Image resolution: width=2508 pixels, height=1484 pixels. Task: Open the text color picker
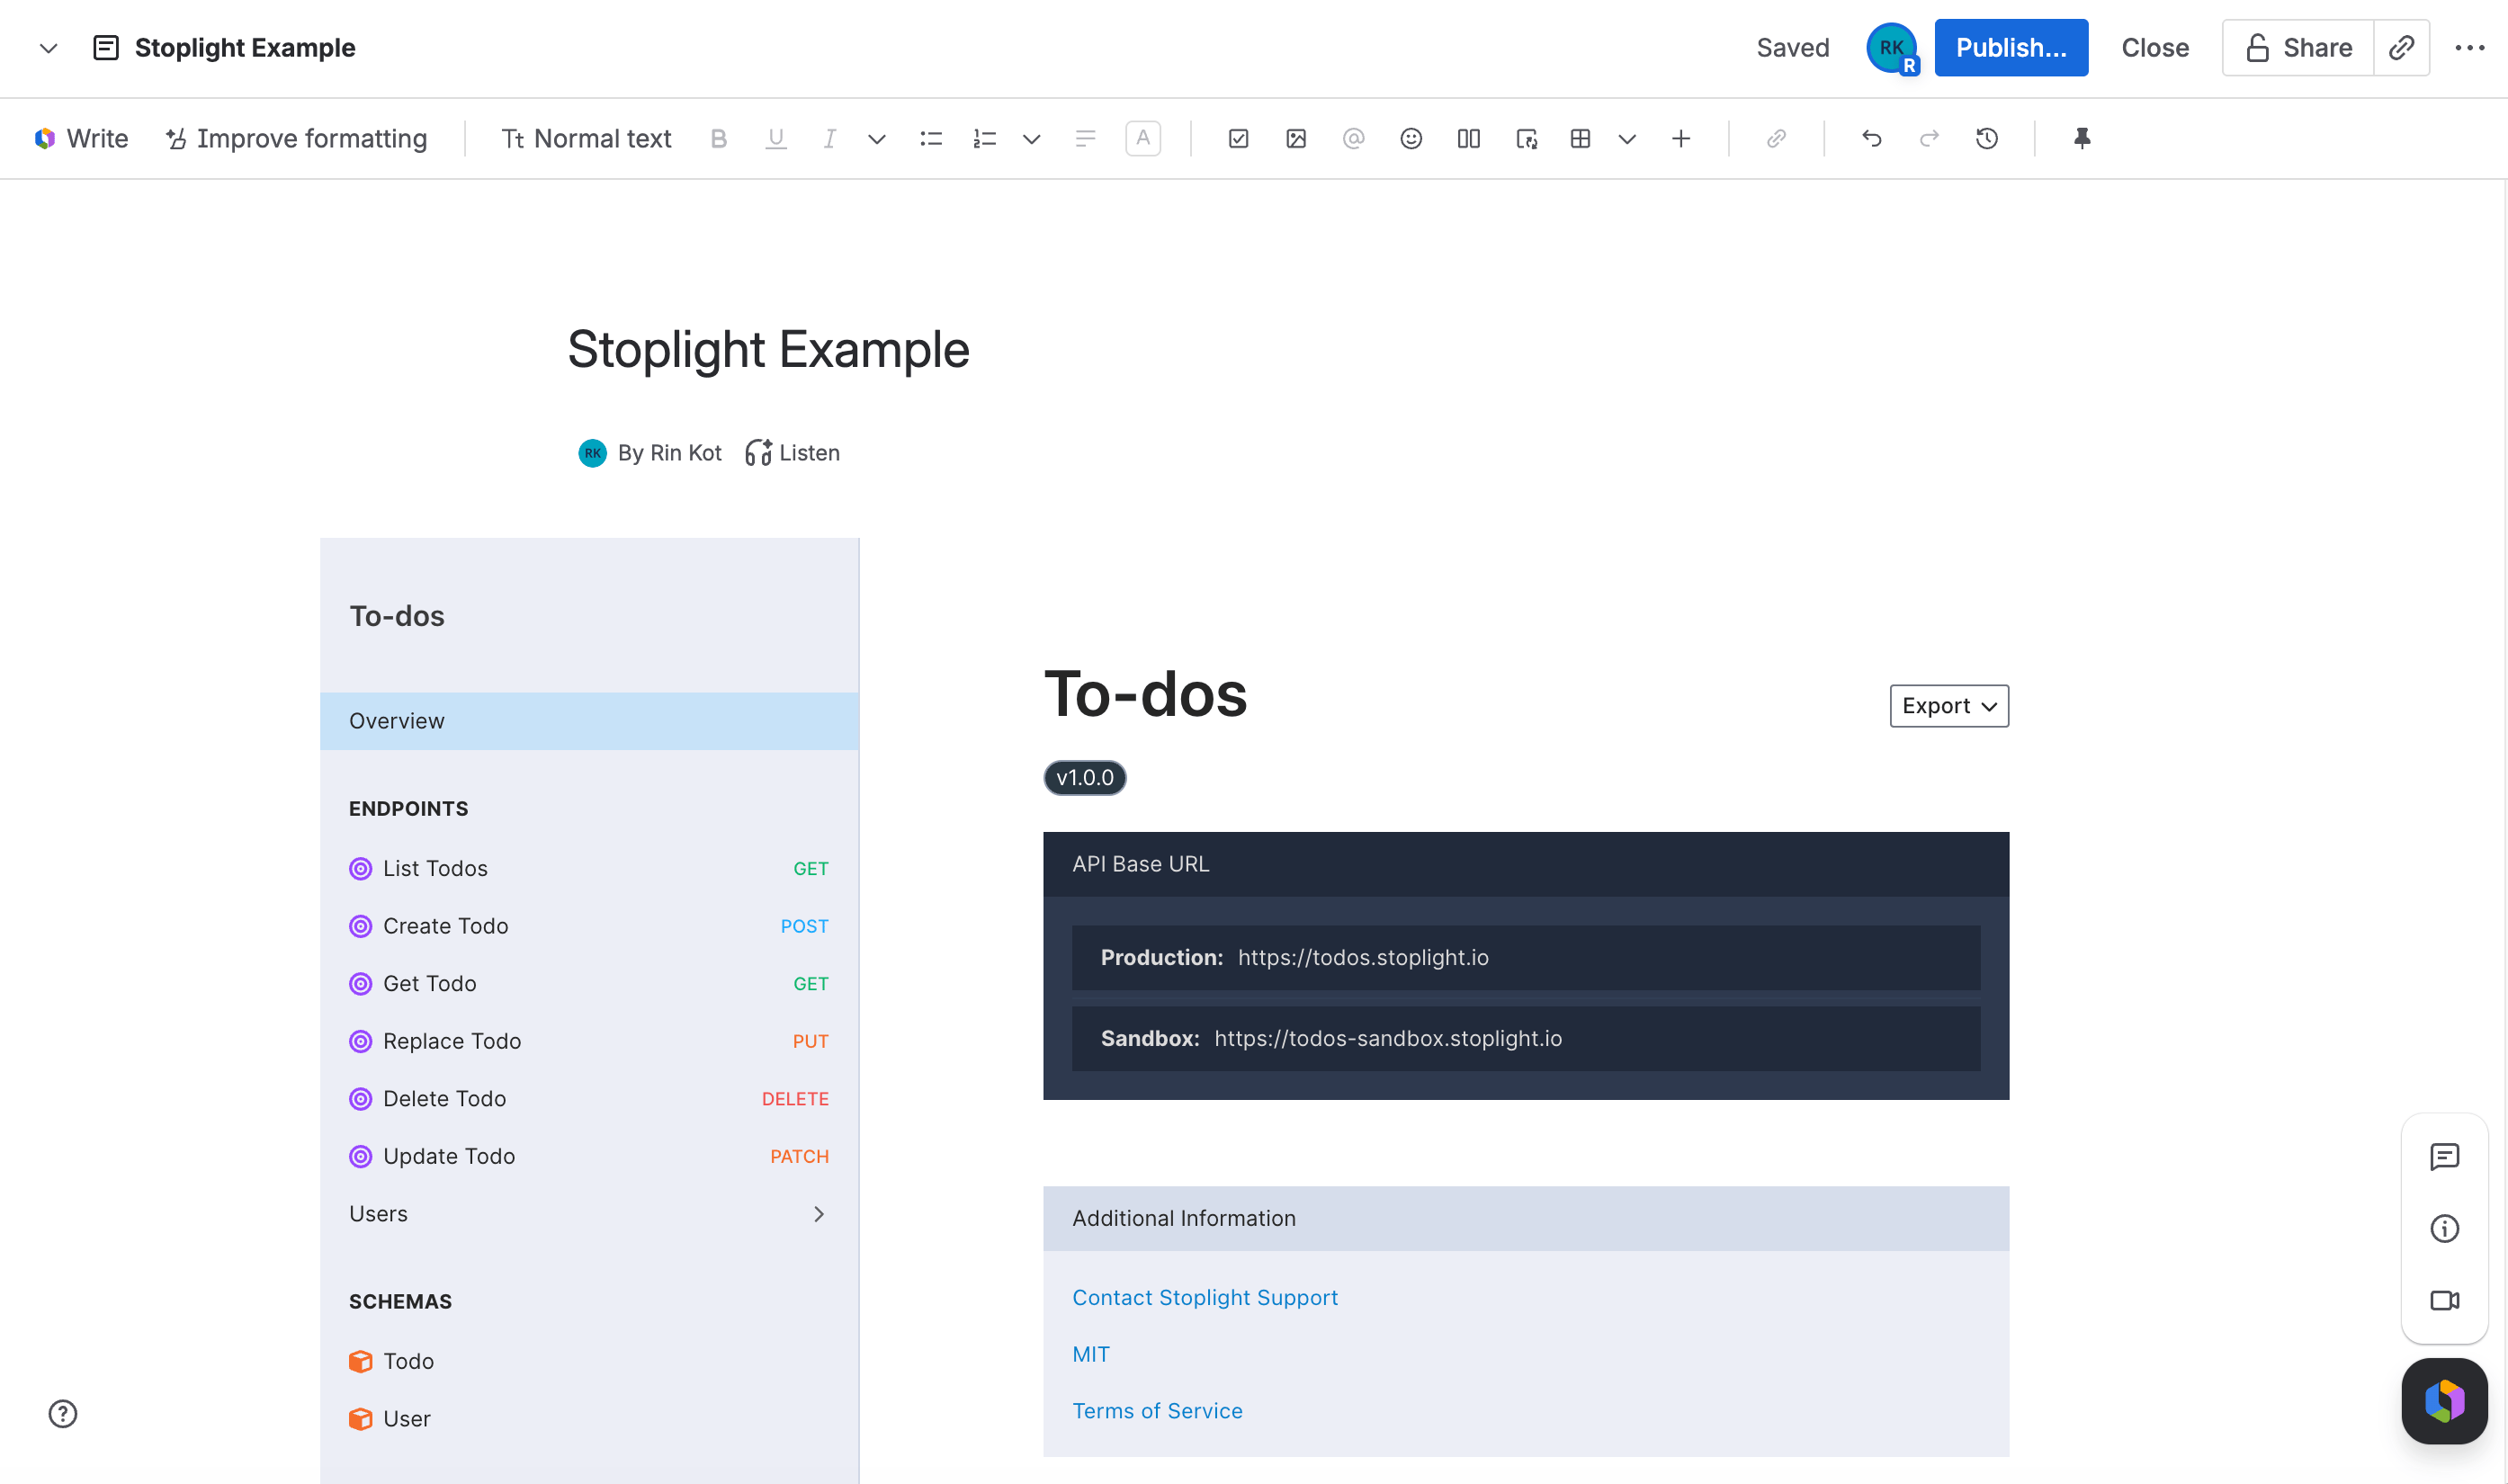pos(1142,138)
